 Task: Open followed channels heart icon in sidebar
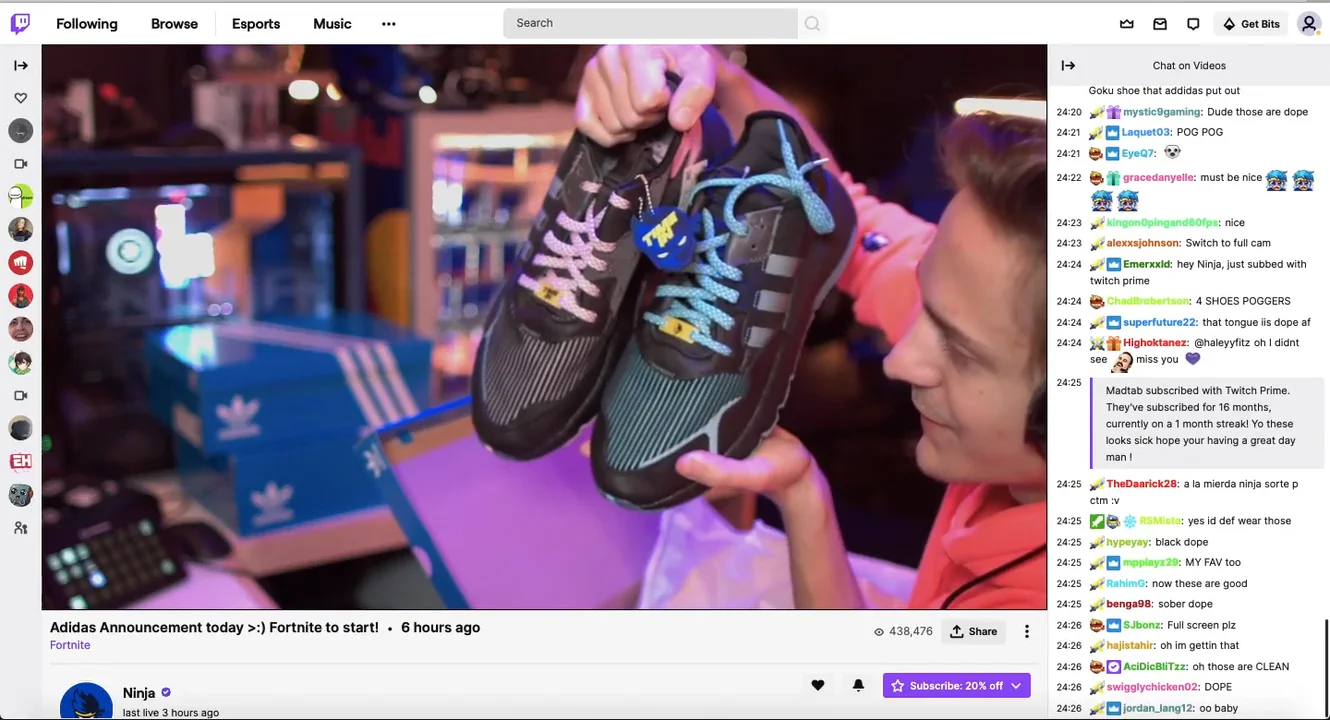pos(20,98)
